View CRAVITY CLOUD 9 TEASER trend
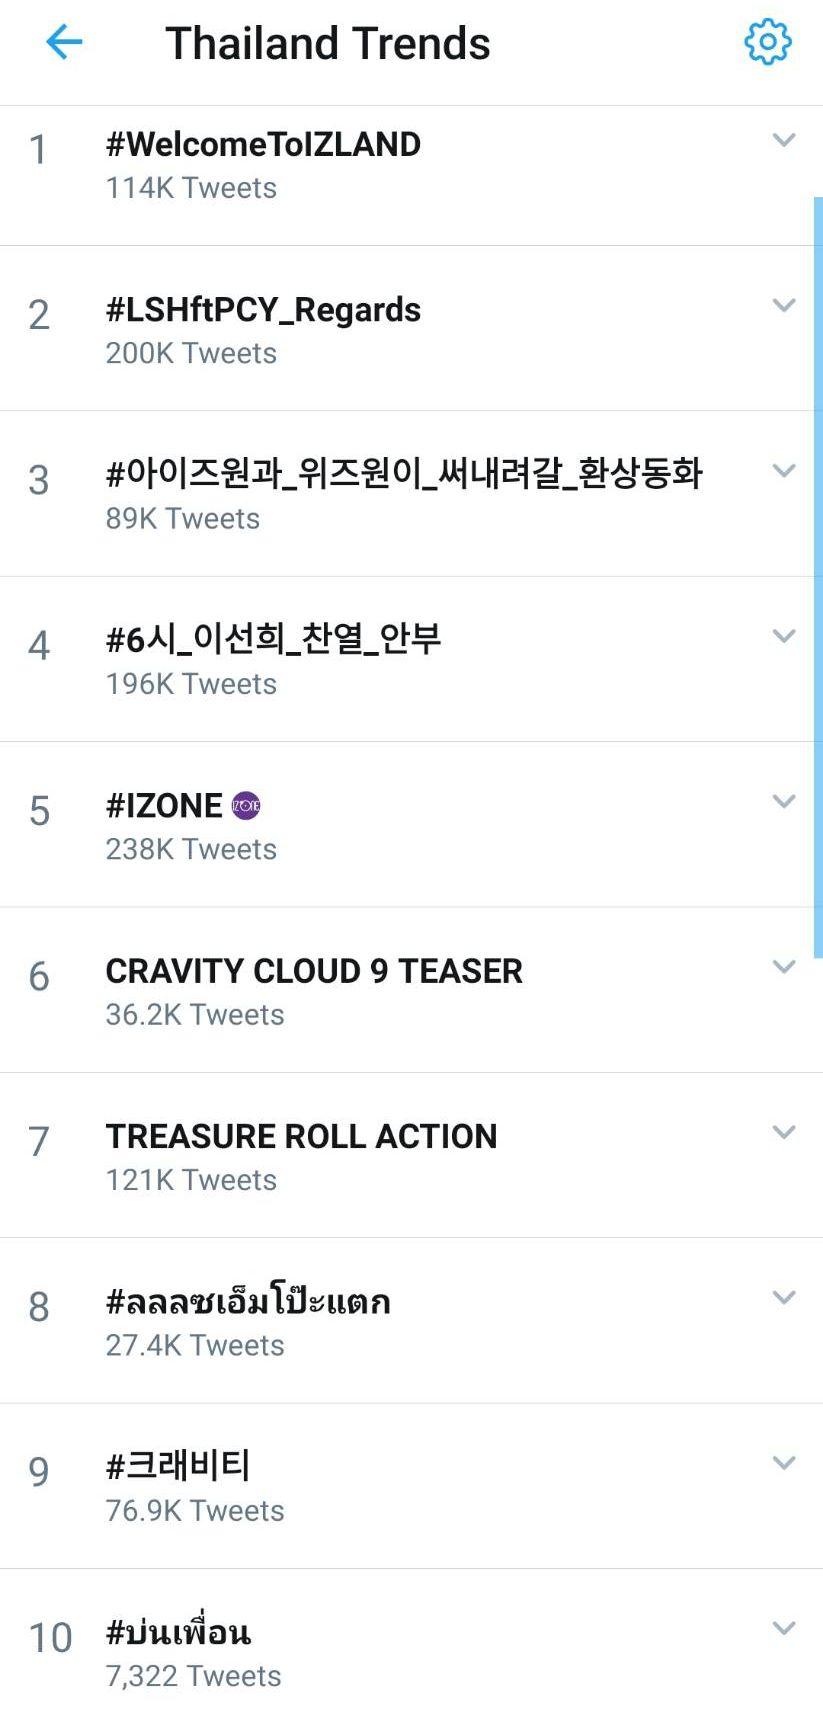 (x=314, y=971)
